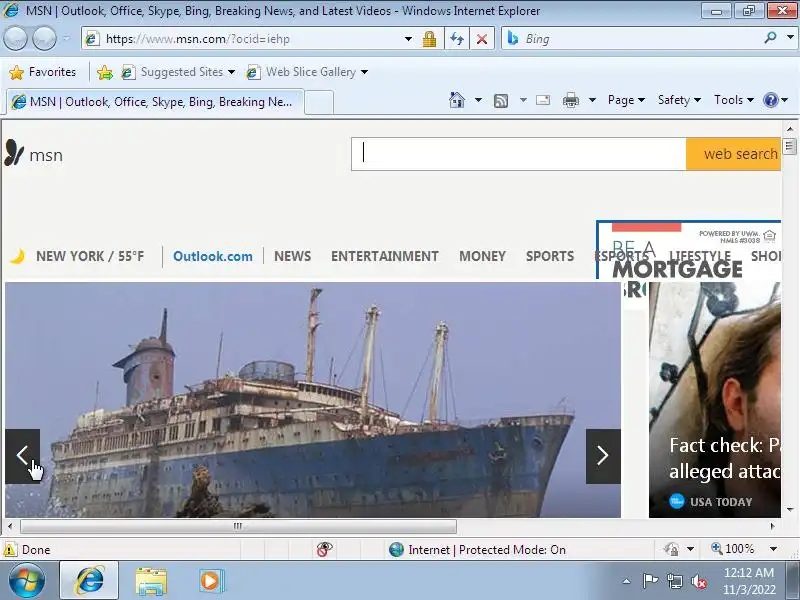Screen dimensions: 800x600
Task: Go to the ENTERTAINMENT section
Action: (385, 256)
